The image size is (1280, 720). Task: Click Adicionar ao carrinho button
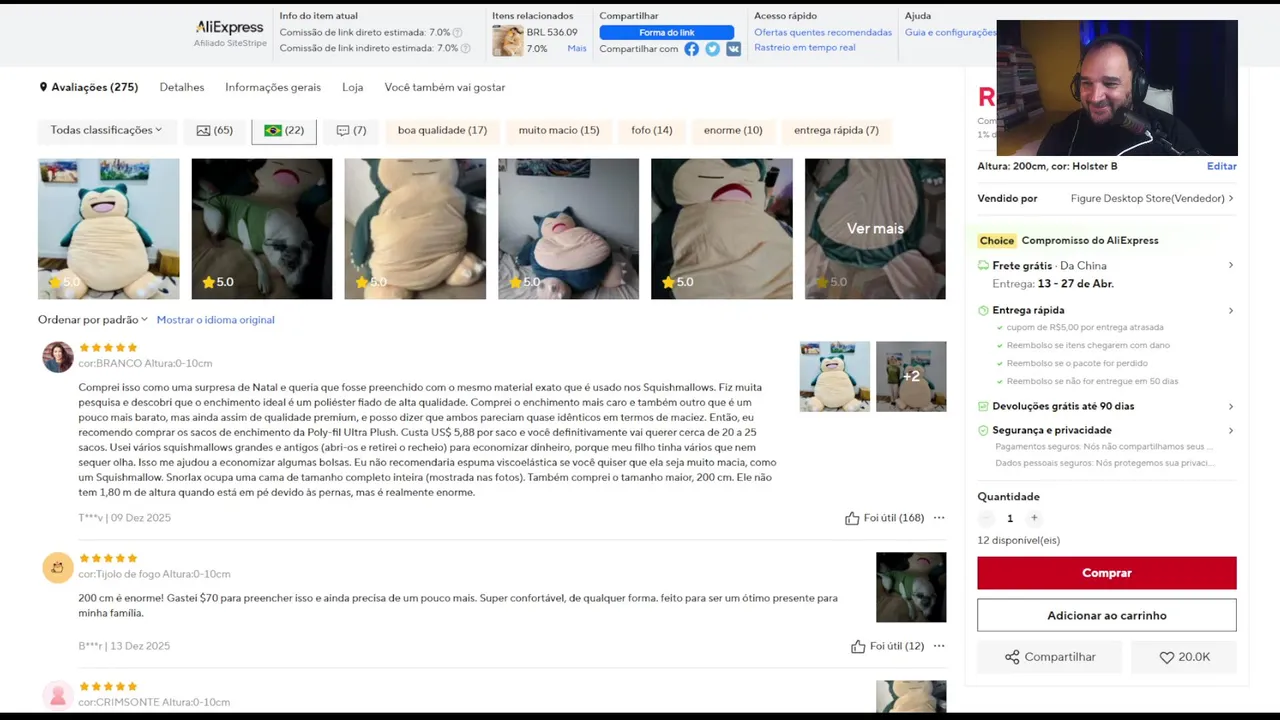click(x=1107, y=615)
